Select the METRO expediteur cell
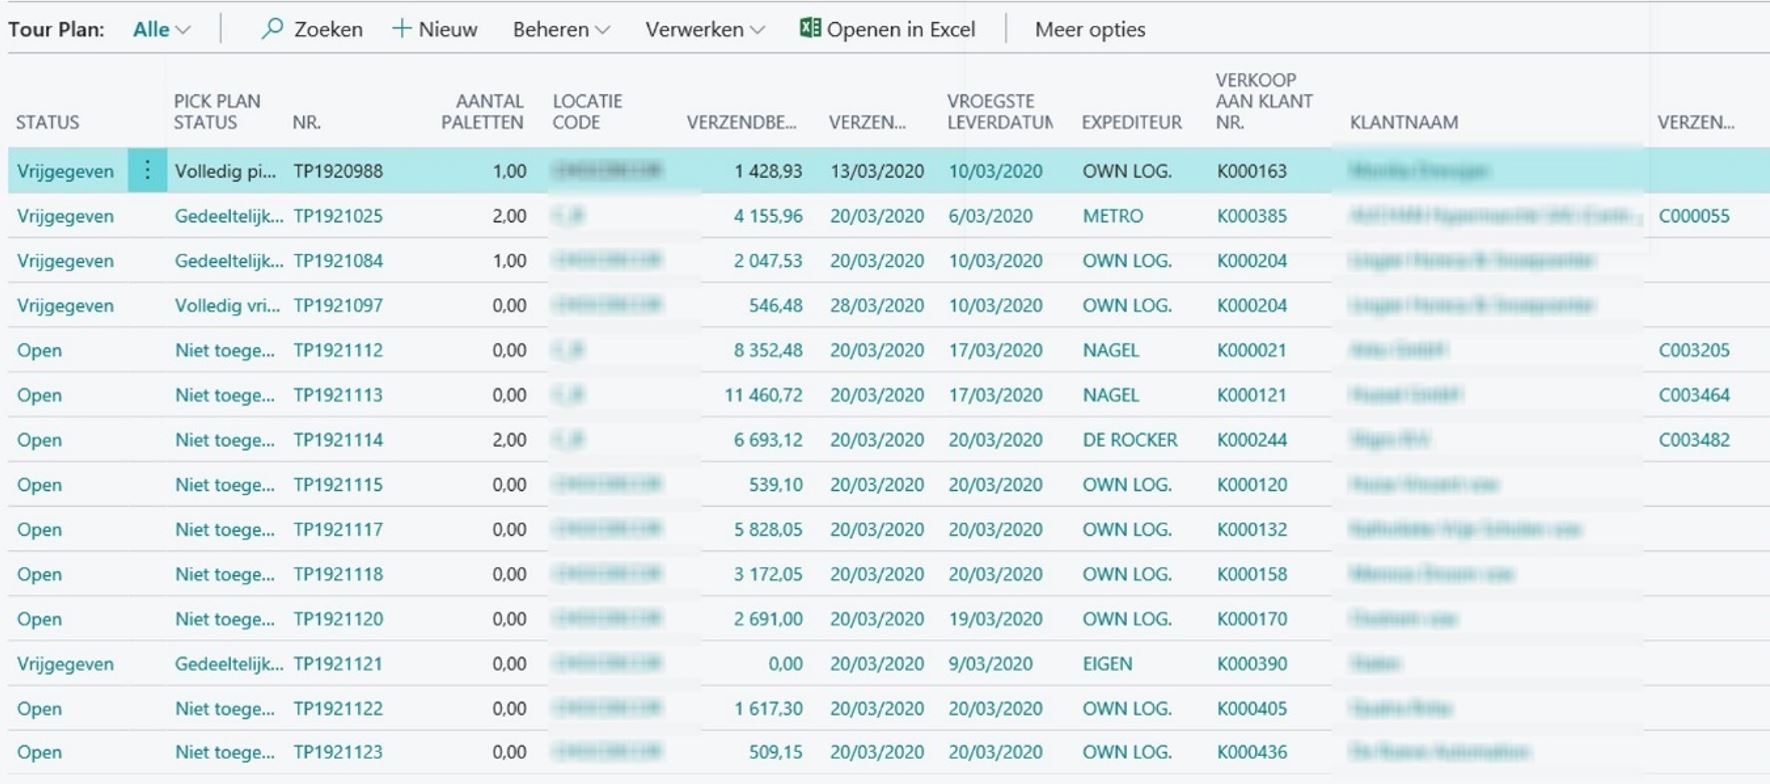 click(1112, 216)
